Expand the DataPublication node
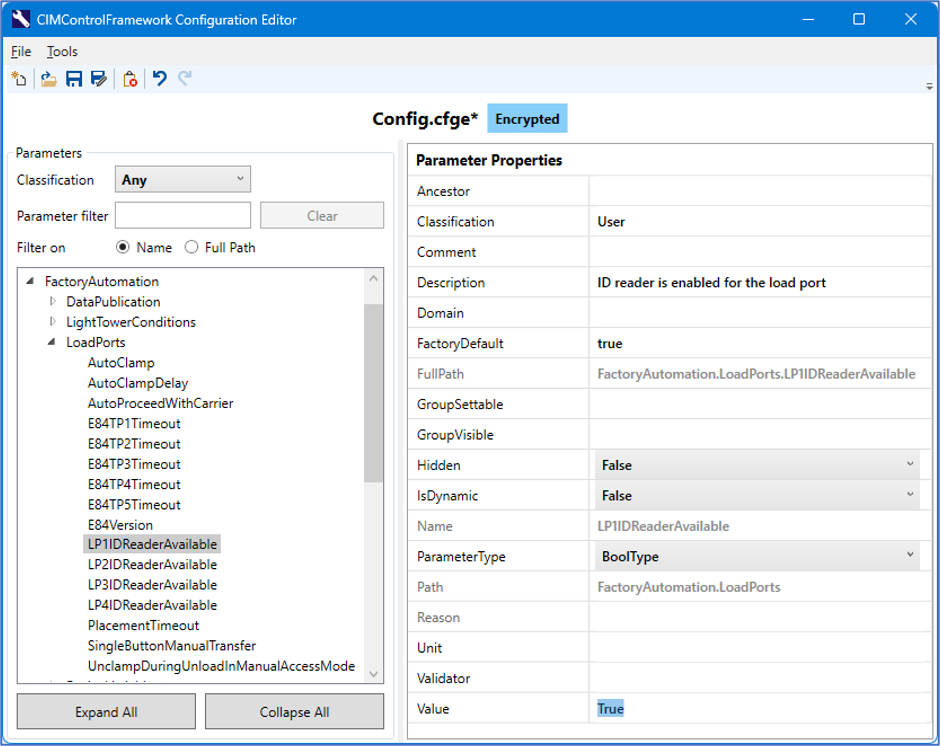 [x=53, y=301]
